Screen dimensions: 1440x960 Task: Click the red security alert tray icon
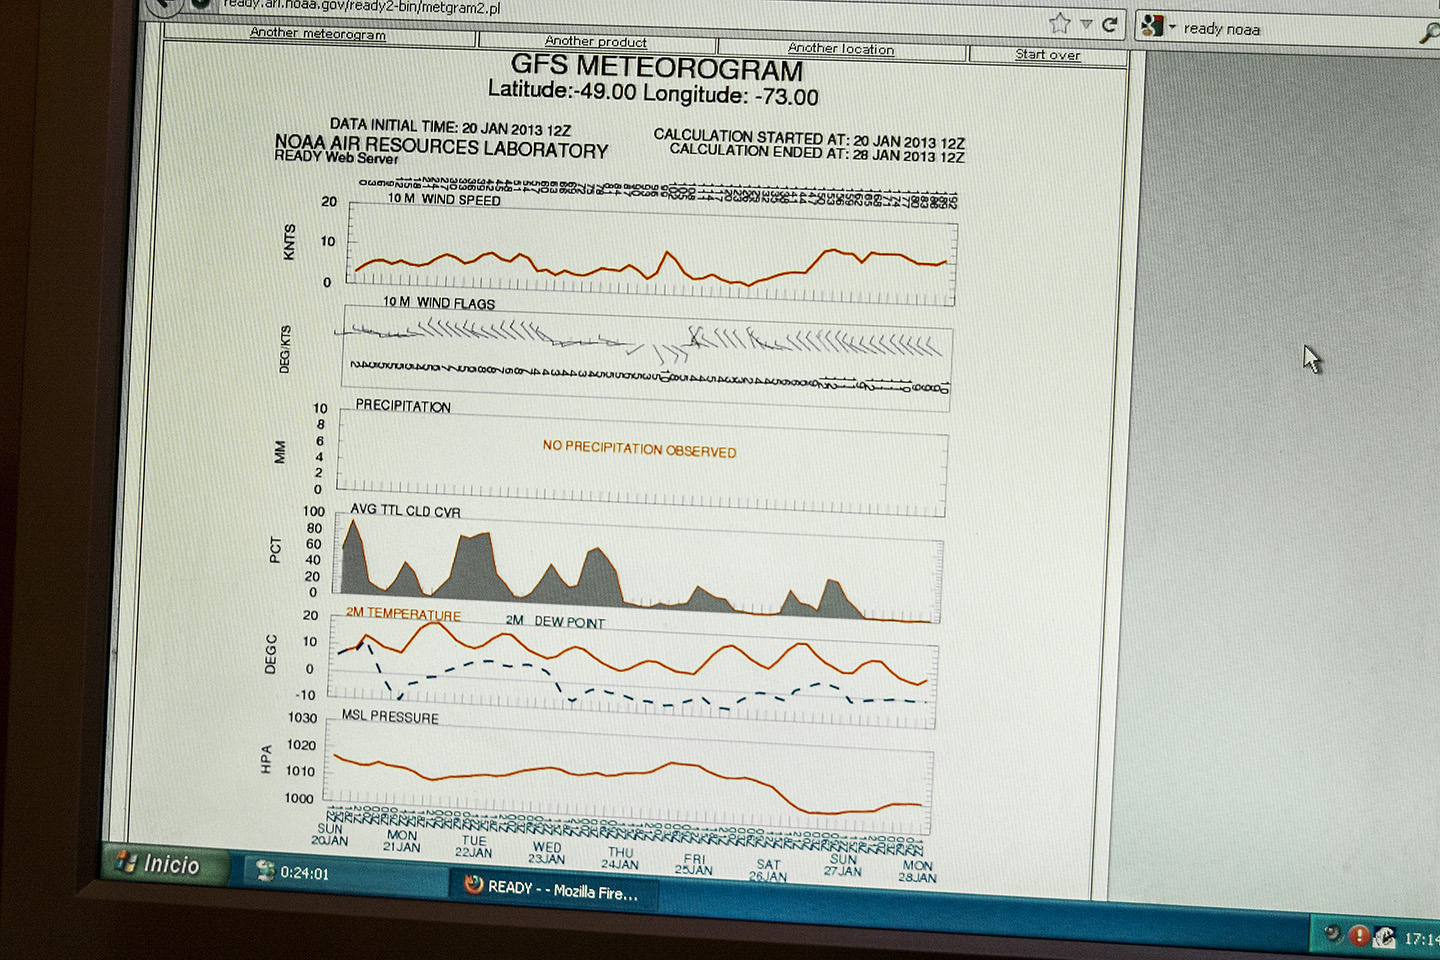pyautogui.click(x=1359, y=935)
